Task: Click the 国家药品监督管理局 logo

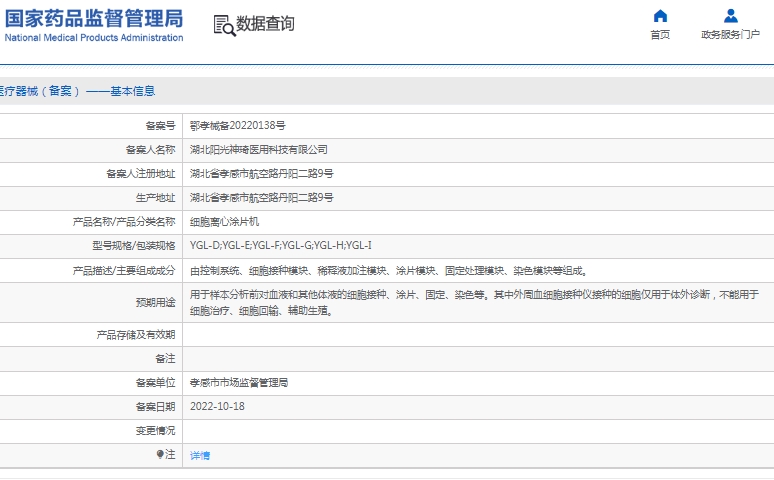Action: point(94,18)
